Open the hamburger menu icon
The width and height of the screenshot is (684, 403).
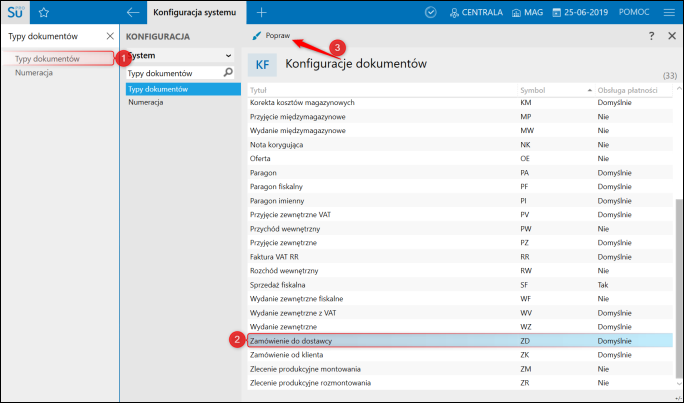click(668, 13)
